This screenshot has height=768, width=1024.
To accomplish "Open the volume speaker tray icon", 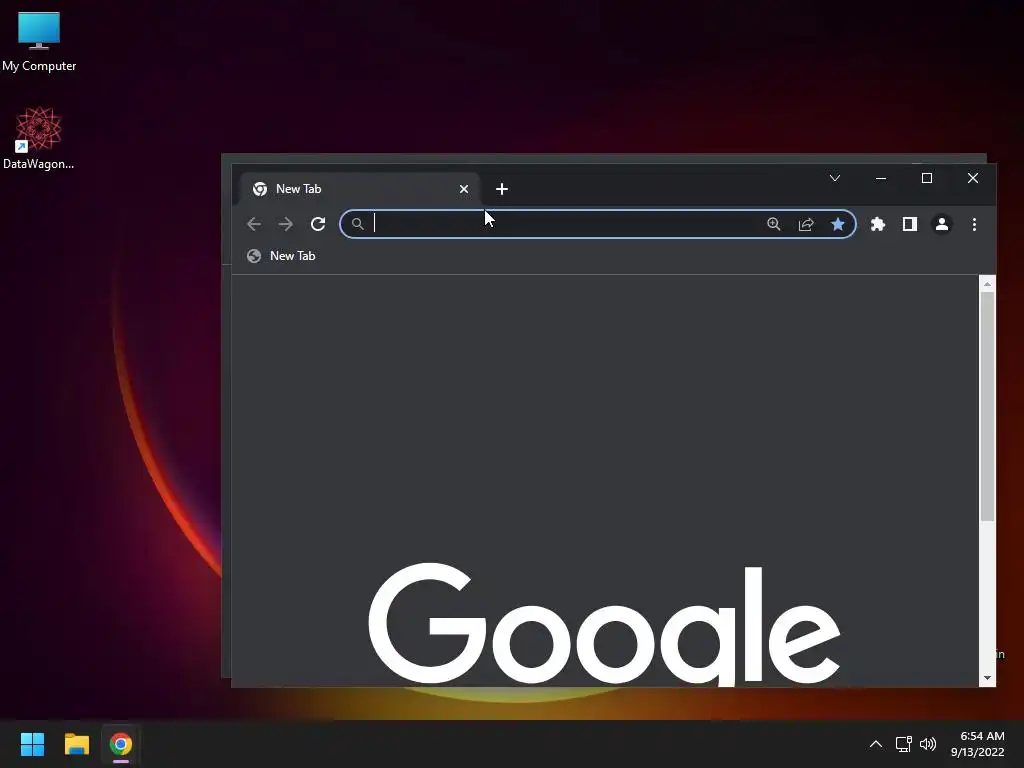I will click(x=927, y=744).
